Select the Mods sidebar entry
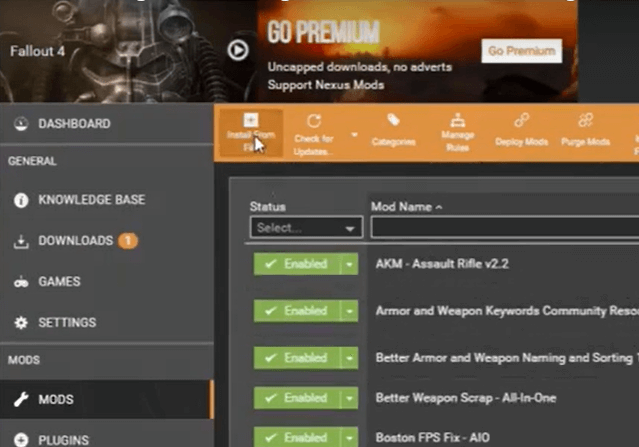Viewport: 639px width, 447px height. 106,399
